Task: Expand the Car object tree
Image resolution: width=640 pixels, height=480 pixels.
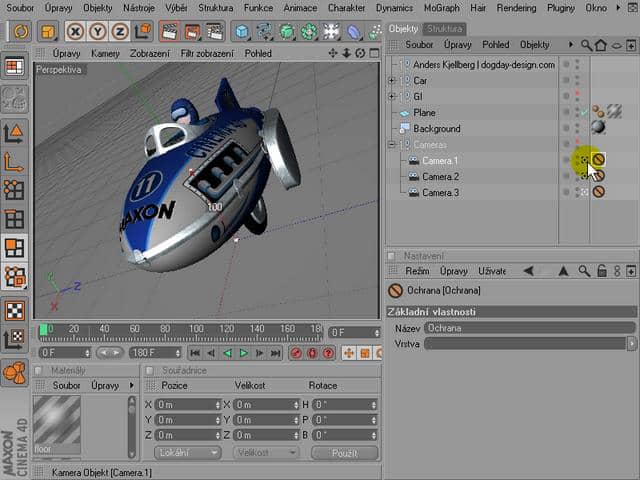Action: click(x=391, y=80)
